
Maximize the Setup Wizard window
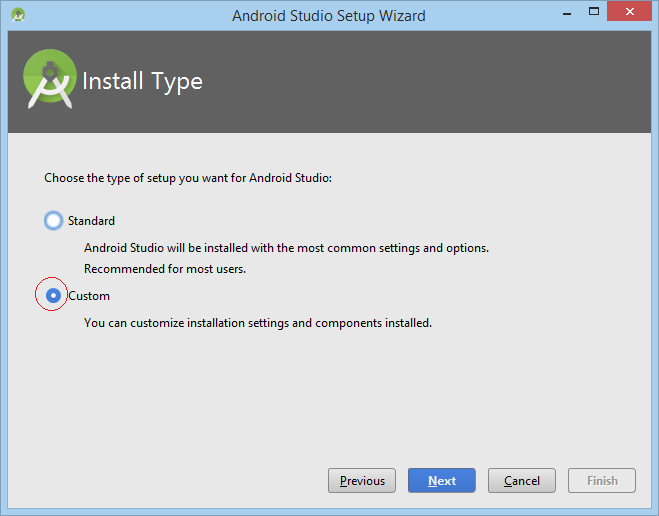(593, 12)
